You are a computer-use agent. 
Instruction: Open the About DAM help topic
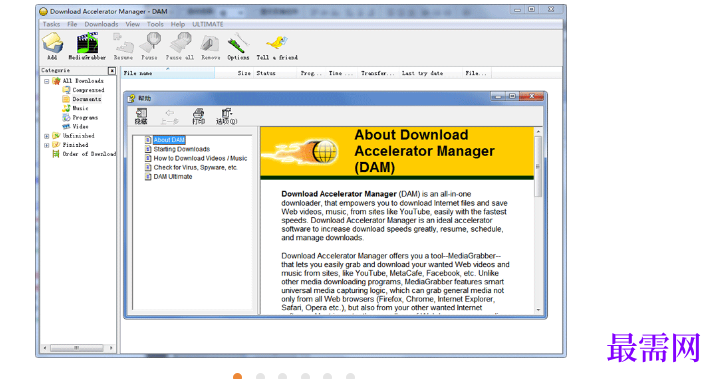click(169, 140)
